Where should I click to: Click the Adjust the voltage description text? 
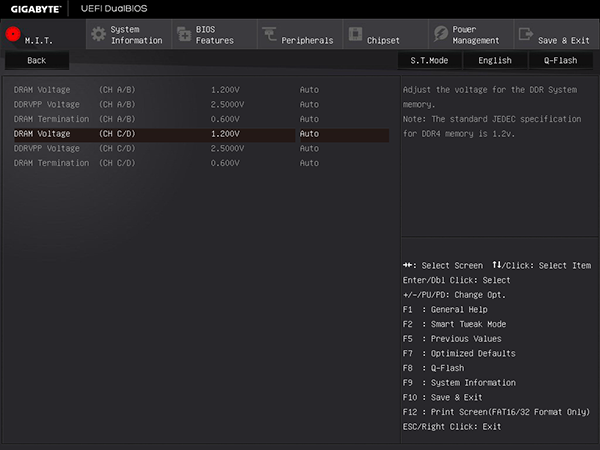[492, 112]
